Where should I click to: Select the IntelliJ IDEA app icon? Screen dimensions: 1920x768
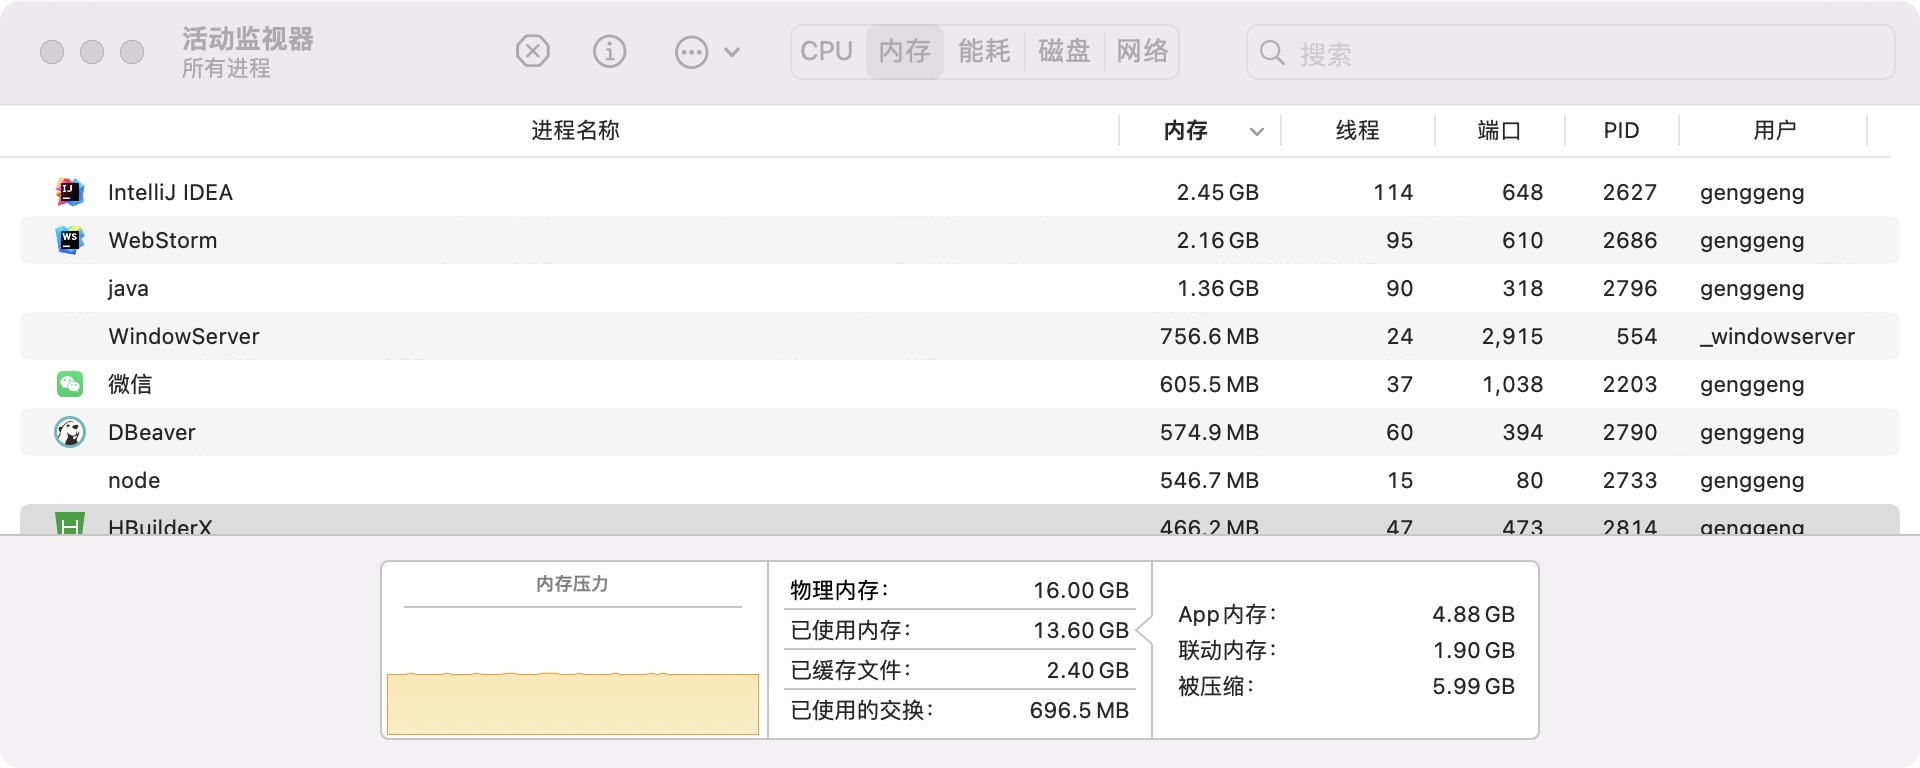[70, 192]
